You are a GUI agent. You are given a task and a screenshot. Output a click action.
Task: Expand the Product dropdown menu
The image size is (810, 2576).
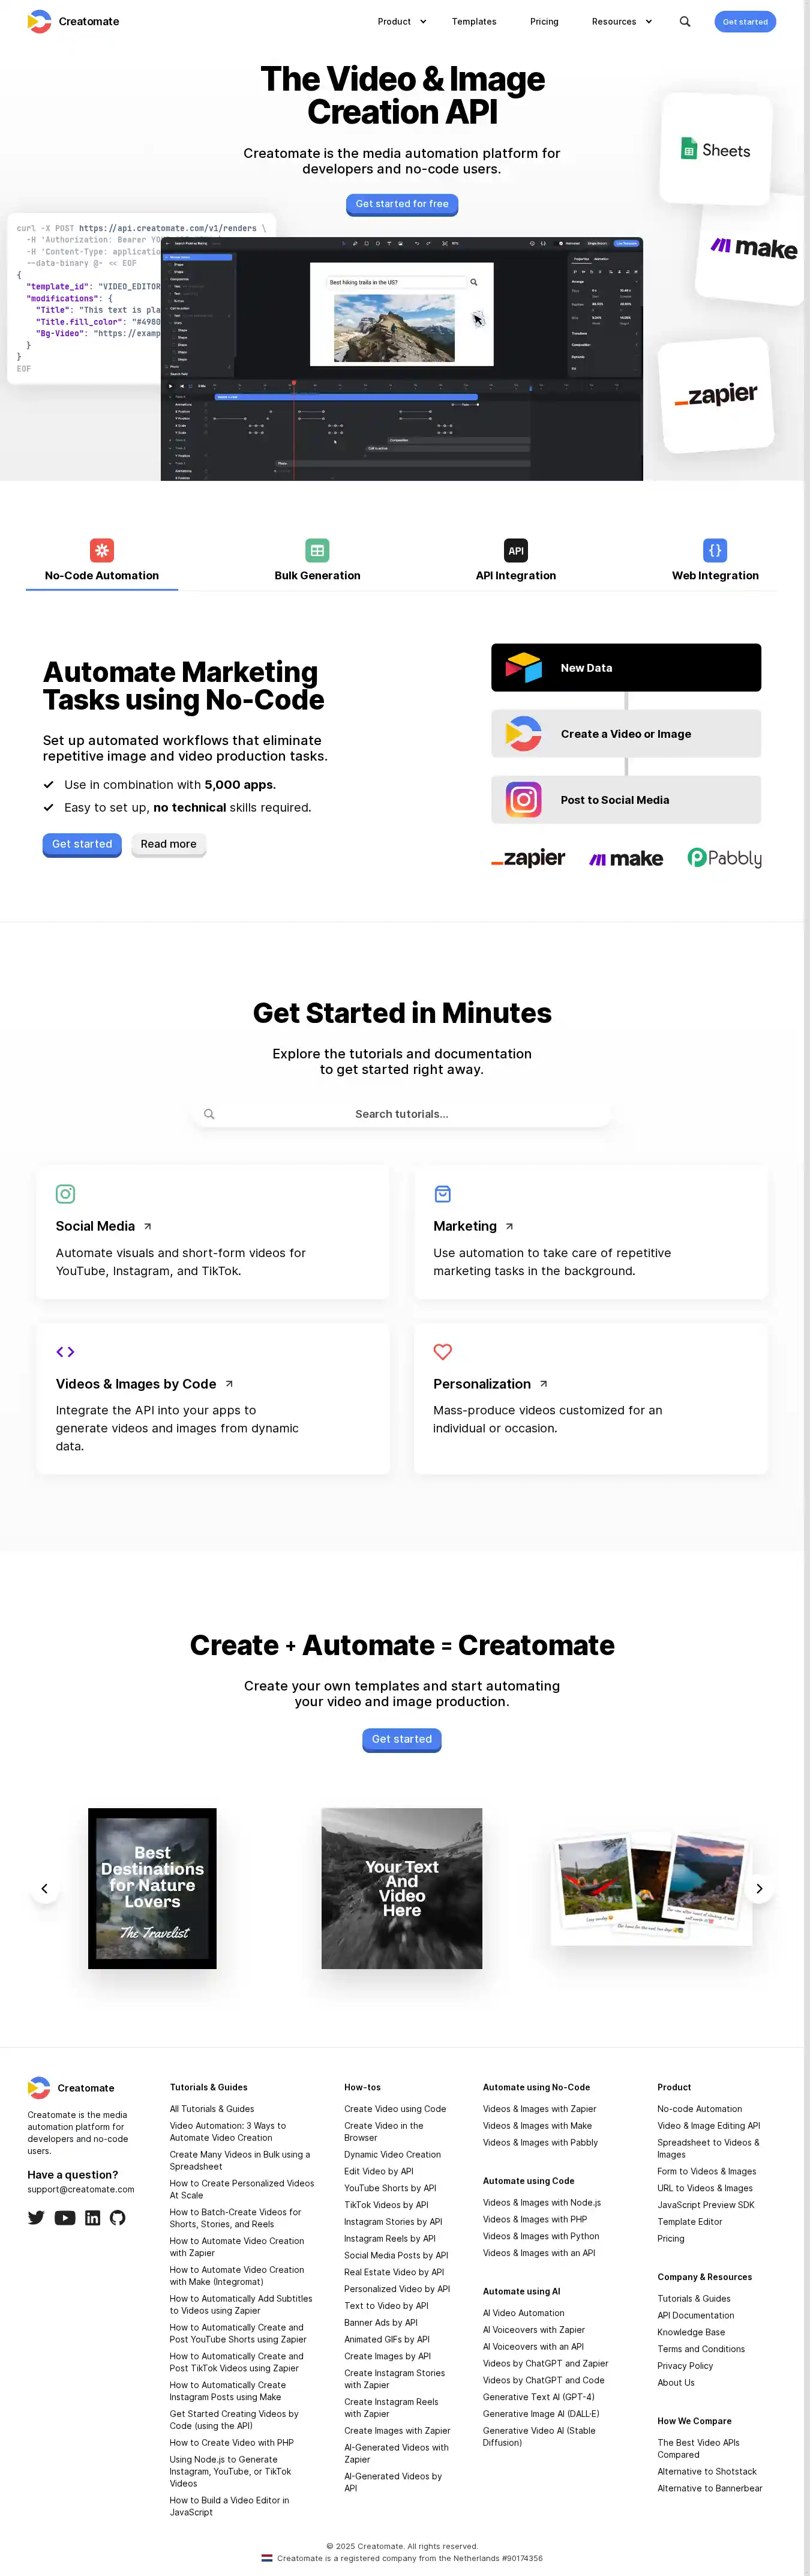401,21
